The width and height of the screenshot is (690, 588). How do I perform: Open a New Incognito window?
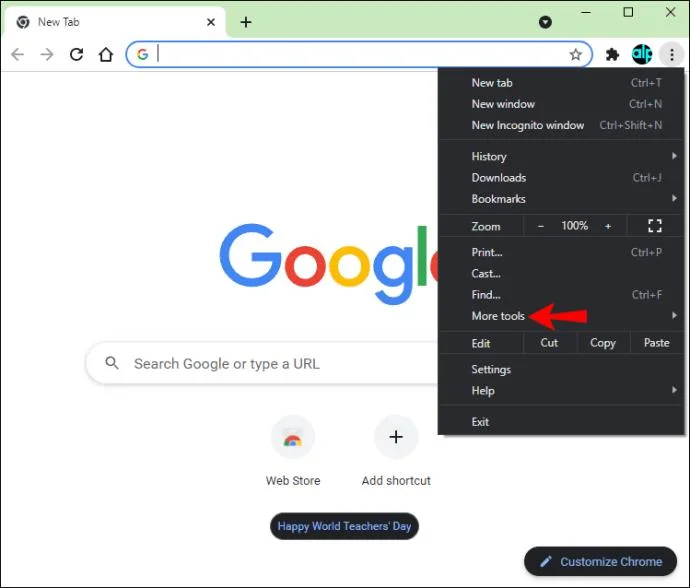(562, 125)
